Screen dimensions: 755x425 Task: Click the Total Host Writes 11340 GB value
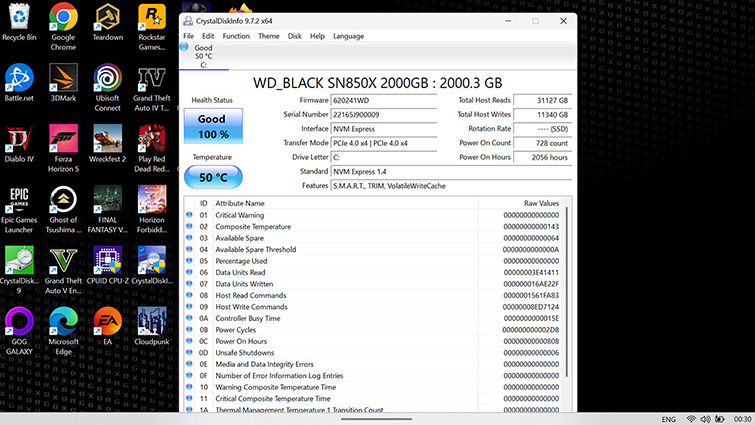coord(543,115)
